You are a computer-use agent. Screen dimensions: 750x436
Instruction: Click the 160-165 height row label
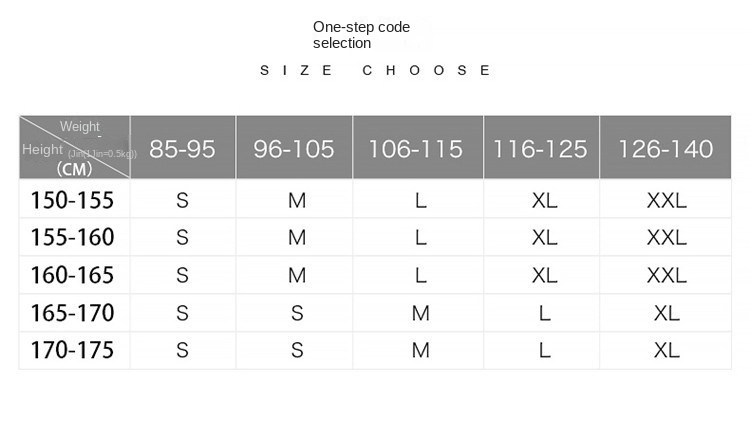72,275
